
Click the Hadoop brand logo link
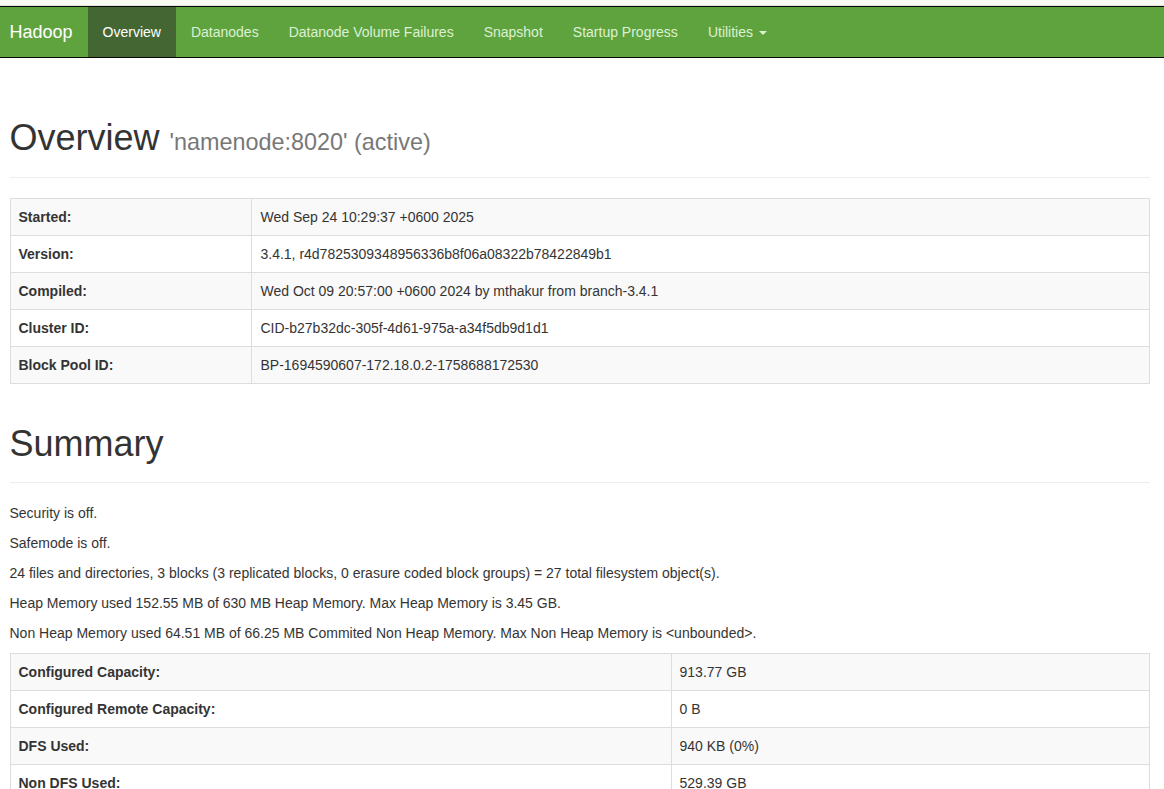[x=41, y=32]
